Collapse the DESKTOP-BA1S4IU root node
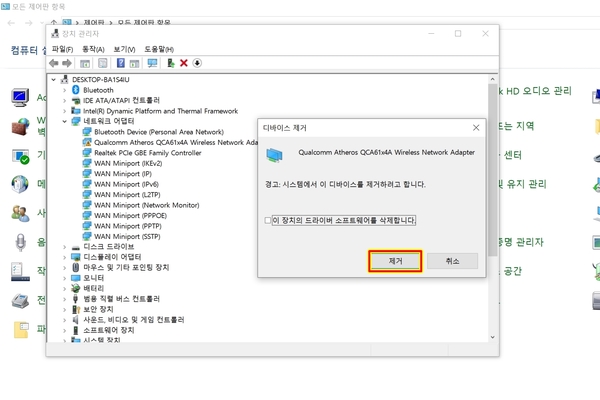This screenshot has width=600, height=400. (x=54, y=80)
